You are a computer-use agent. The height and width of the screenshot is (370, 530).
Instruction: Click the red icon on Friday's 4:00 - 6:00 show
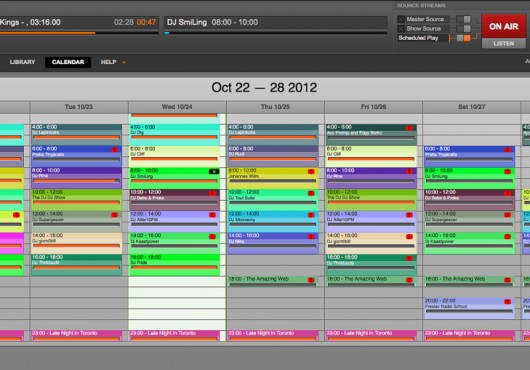click(409, 128)
